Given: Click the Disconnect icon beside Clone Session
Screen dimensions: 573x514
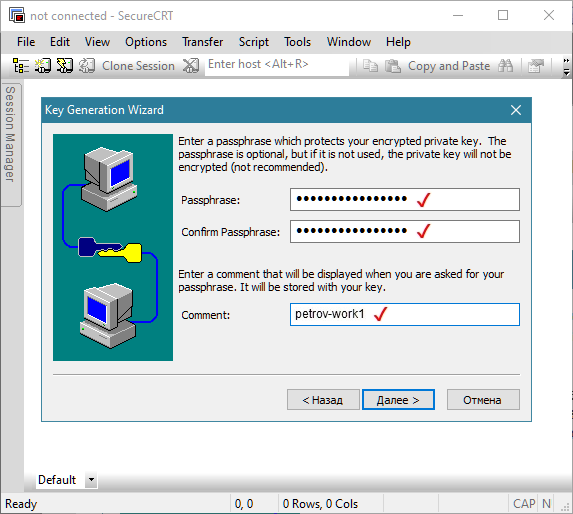Looking at the screenshot, I should [x=191, y=66].
